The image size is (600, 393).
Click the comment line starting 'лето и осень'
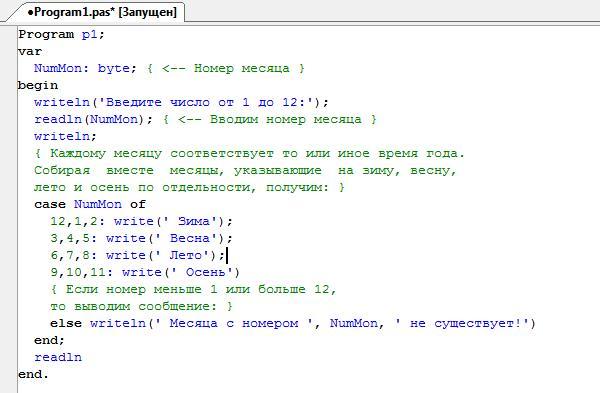coord(189,188)
